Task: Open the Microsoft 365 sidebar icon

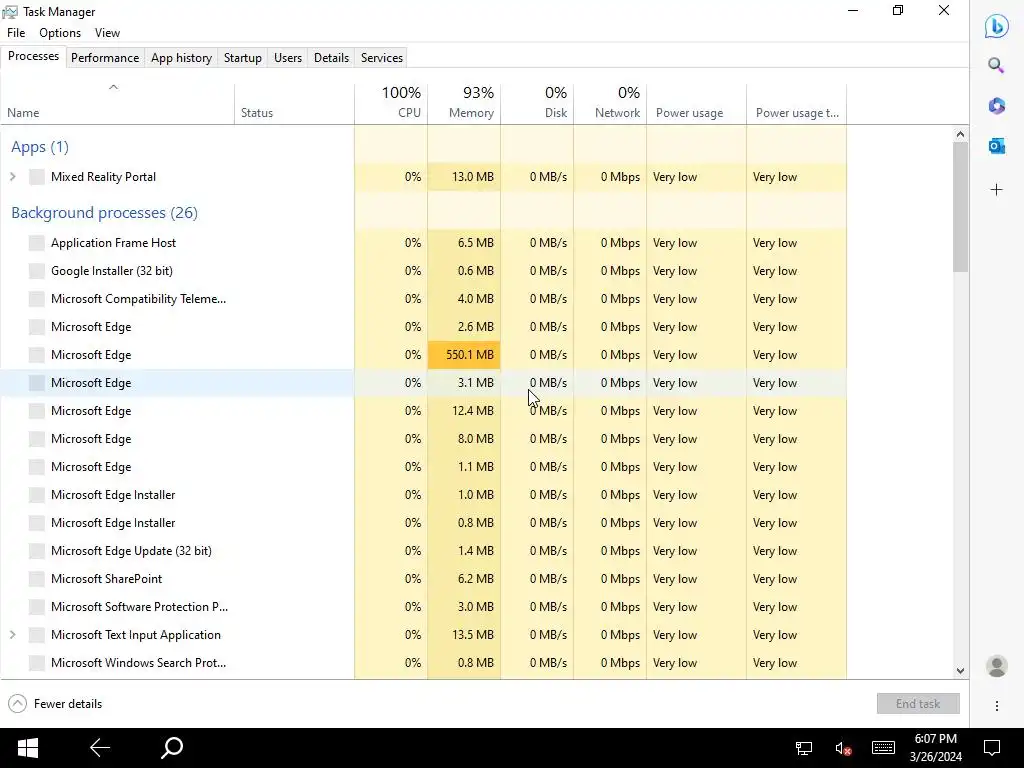Action: pyautogui.click(x=997, y=106)
